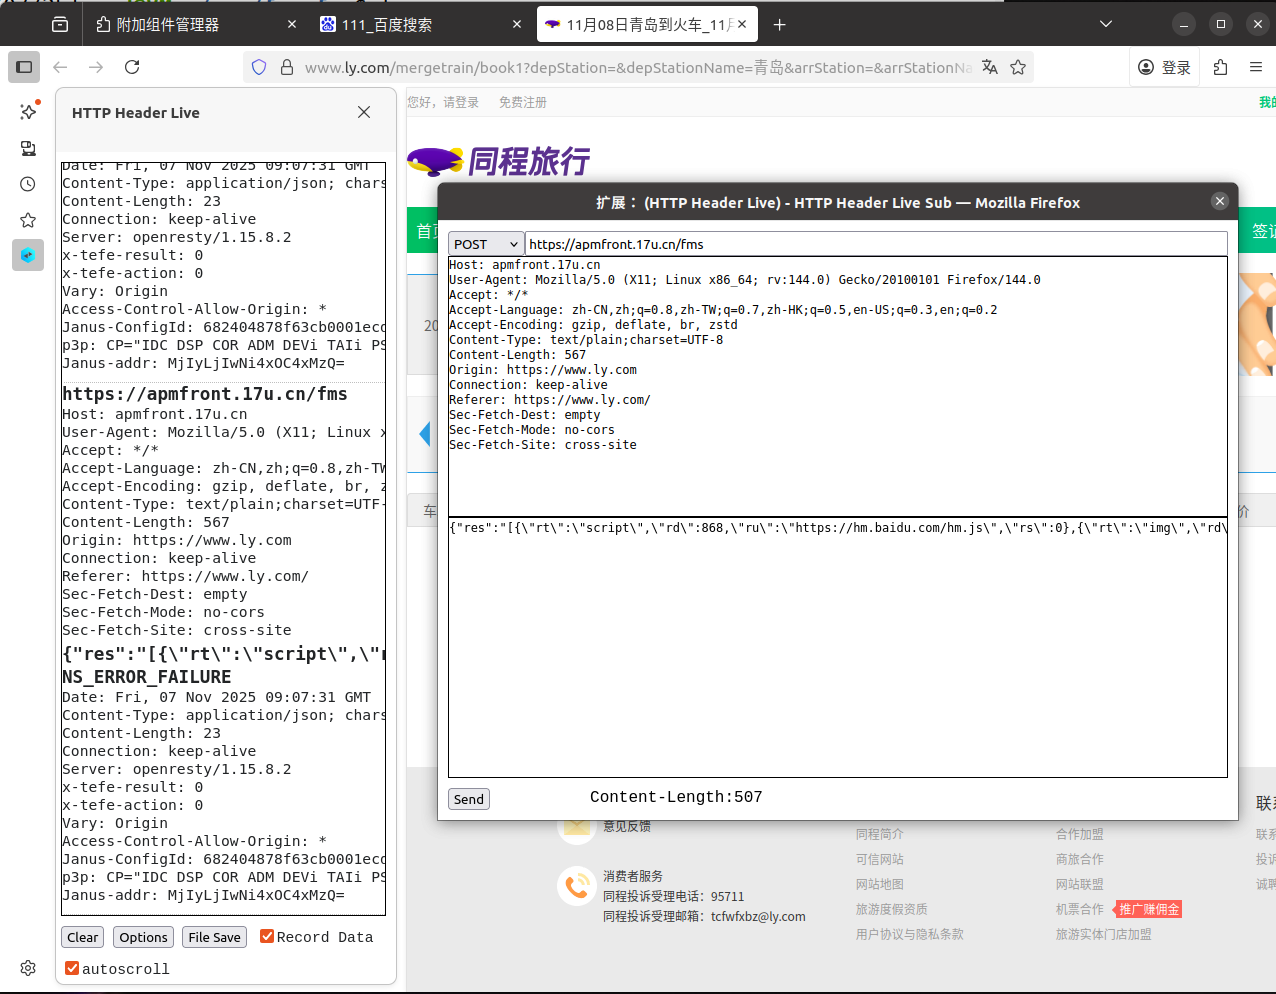The image size is (1276, 994).
Task: Click the 消费者服务 phone icon
Action: click(x=577, y=885)
